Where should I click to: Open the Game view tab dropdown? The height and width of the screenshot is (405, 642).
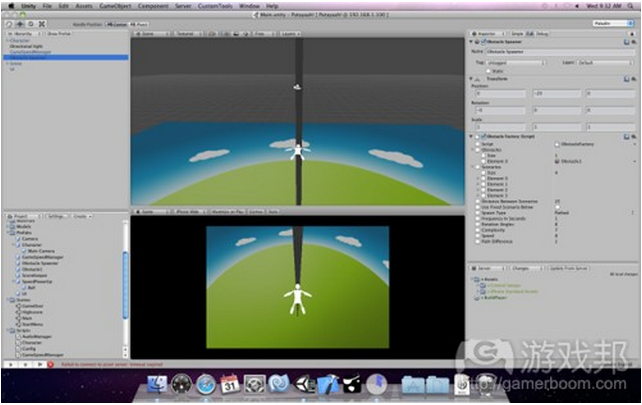(x=151, y=212)
